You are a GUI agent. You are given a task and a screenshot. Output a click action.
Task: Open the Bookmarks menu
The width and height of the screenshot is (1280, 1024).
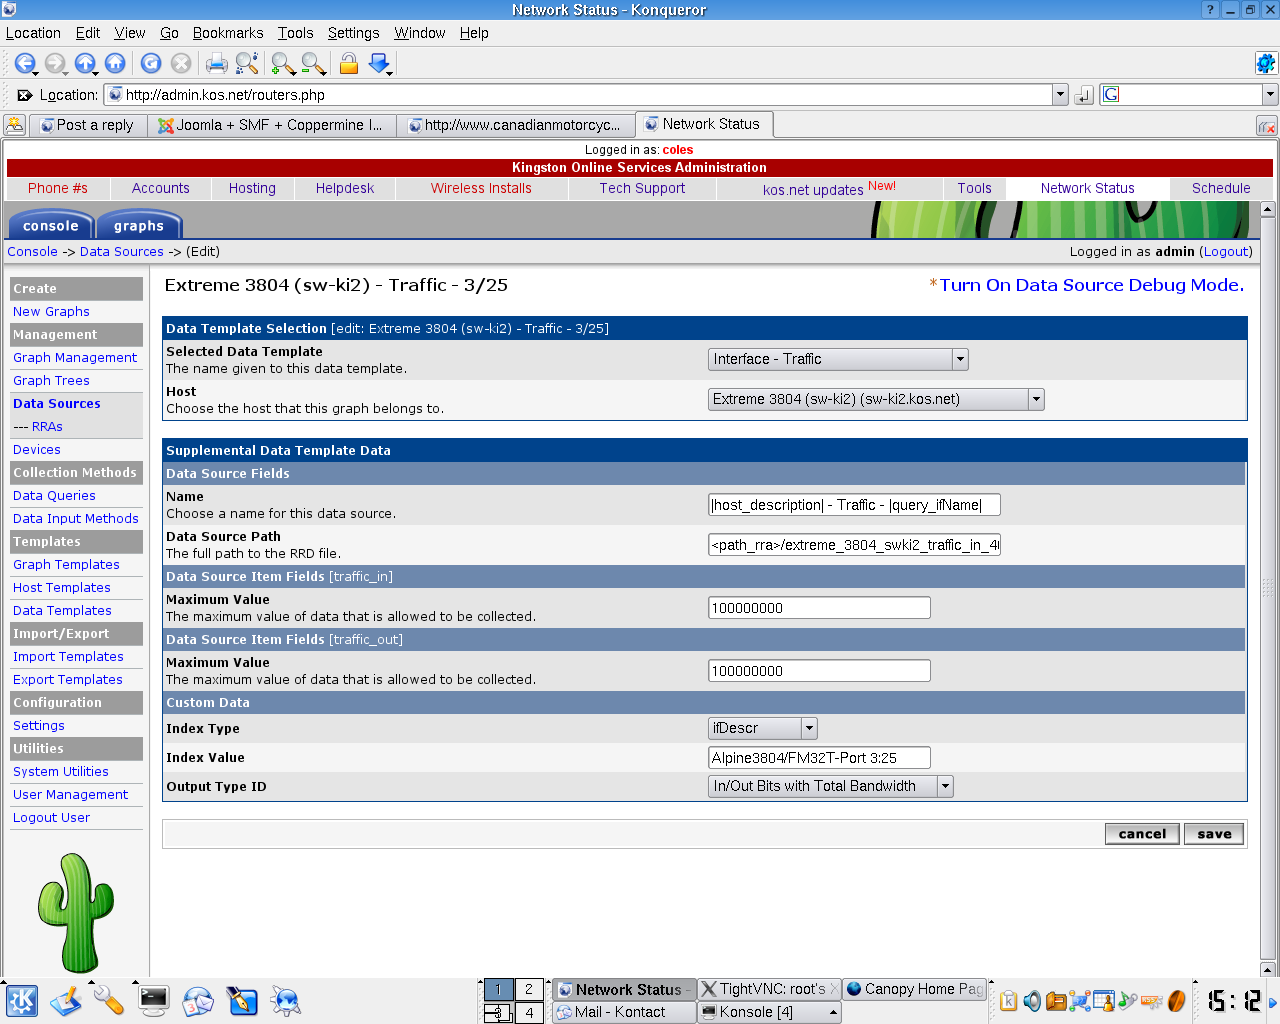pyautogui.click(x=228, y=33)
